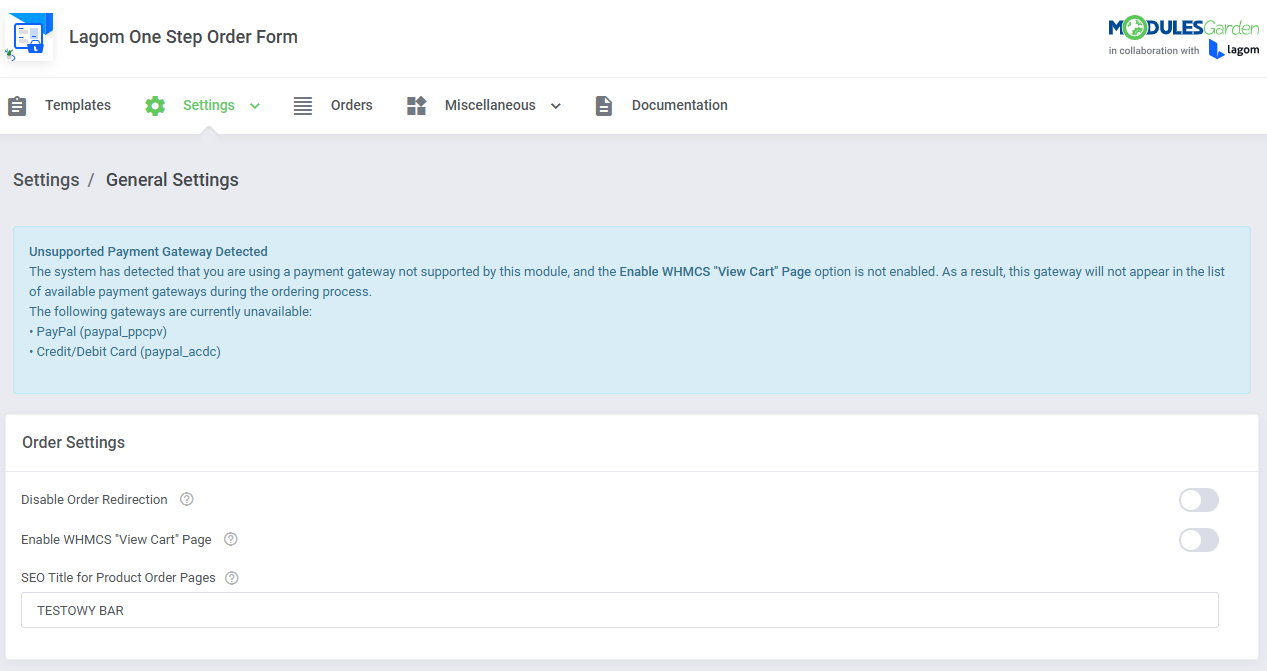Image resolution: width=1267 pixels, height=671 pixels.
Task: Click the General Settings breadcrumb
Action: pyautogui.click(x=172, y=180)
